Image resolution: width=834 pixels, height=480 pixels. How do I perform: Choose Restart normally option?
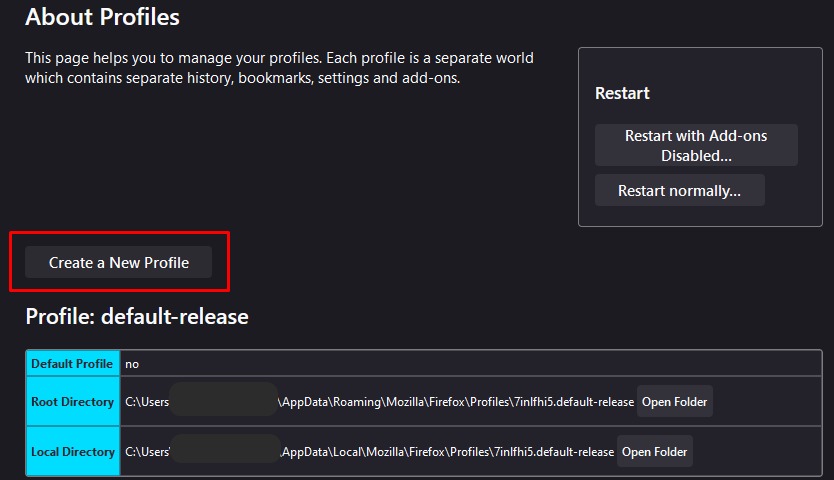679,190
